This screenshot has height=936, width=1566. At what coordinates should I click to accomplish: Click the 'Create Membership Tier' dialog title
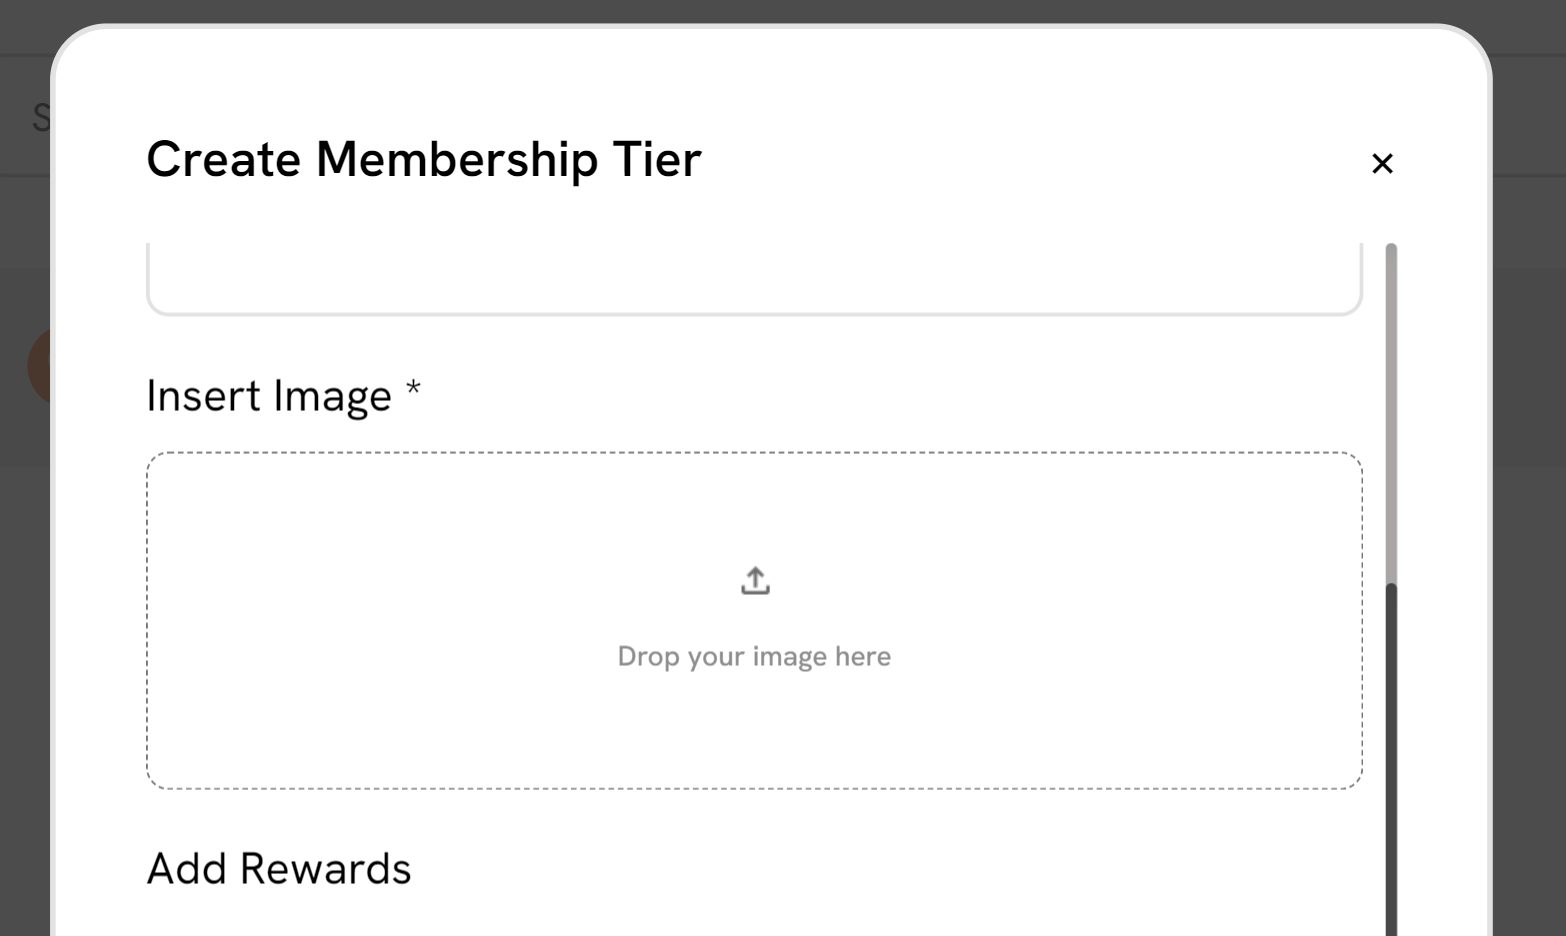point(424,160)
